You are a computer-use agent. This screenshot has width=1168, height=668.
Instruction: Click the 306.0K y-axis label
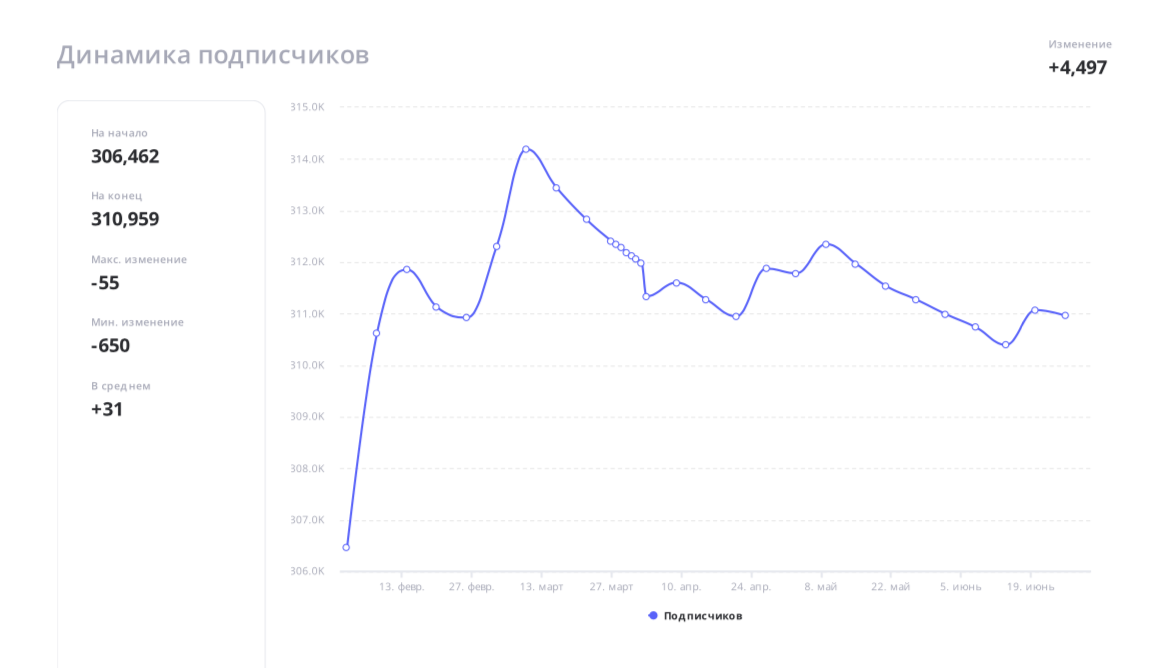[x=307, y=571]
